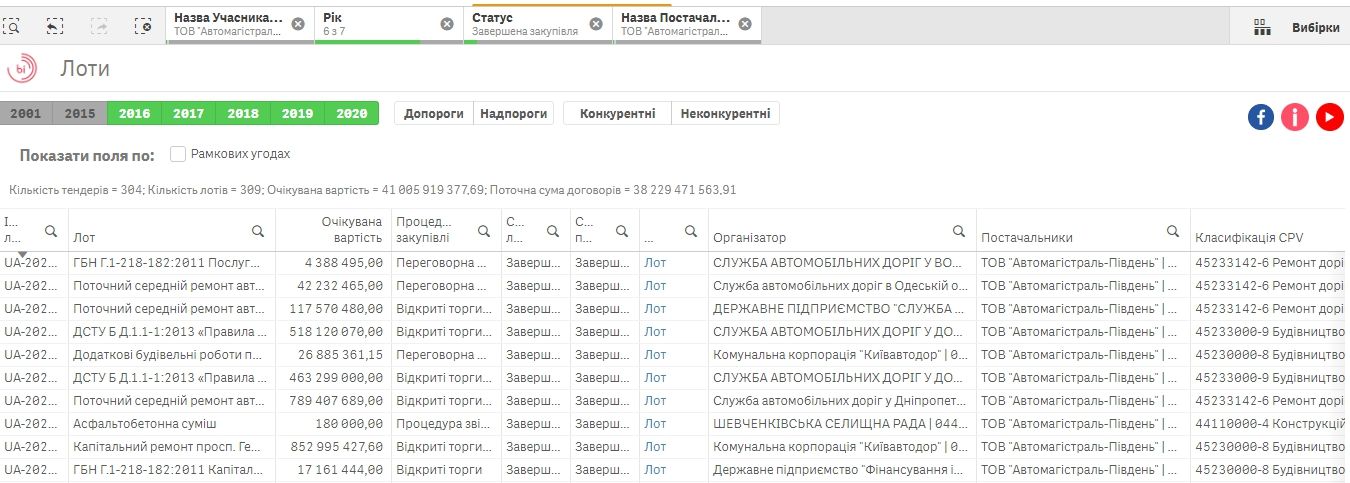Search in the Постачальники column
1350x483 pixels.
[x=1173, y=231]
